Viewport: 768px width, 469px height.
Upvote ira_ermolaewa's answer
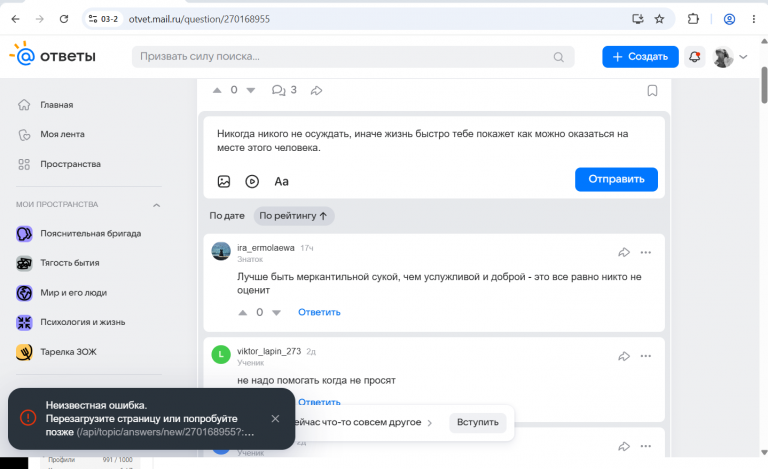[242, 312]
